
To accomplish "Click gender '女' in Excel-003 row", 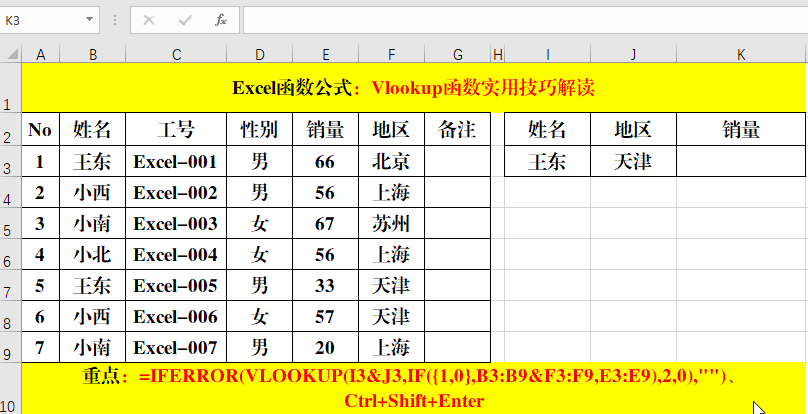I will pos(260,224).
